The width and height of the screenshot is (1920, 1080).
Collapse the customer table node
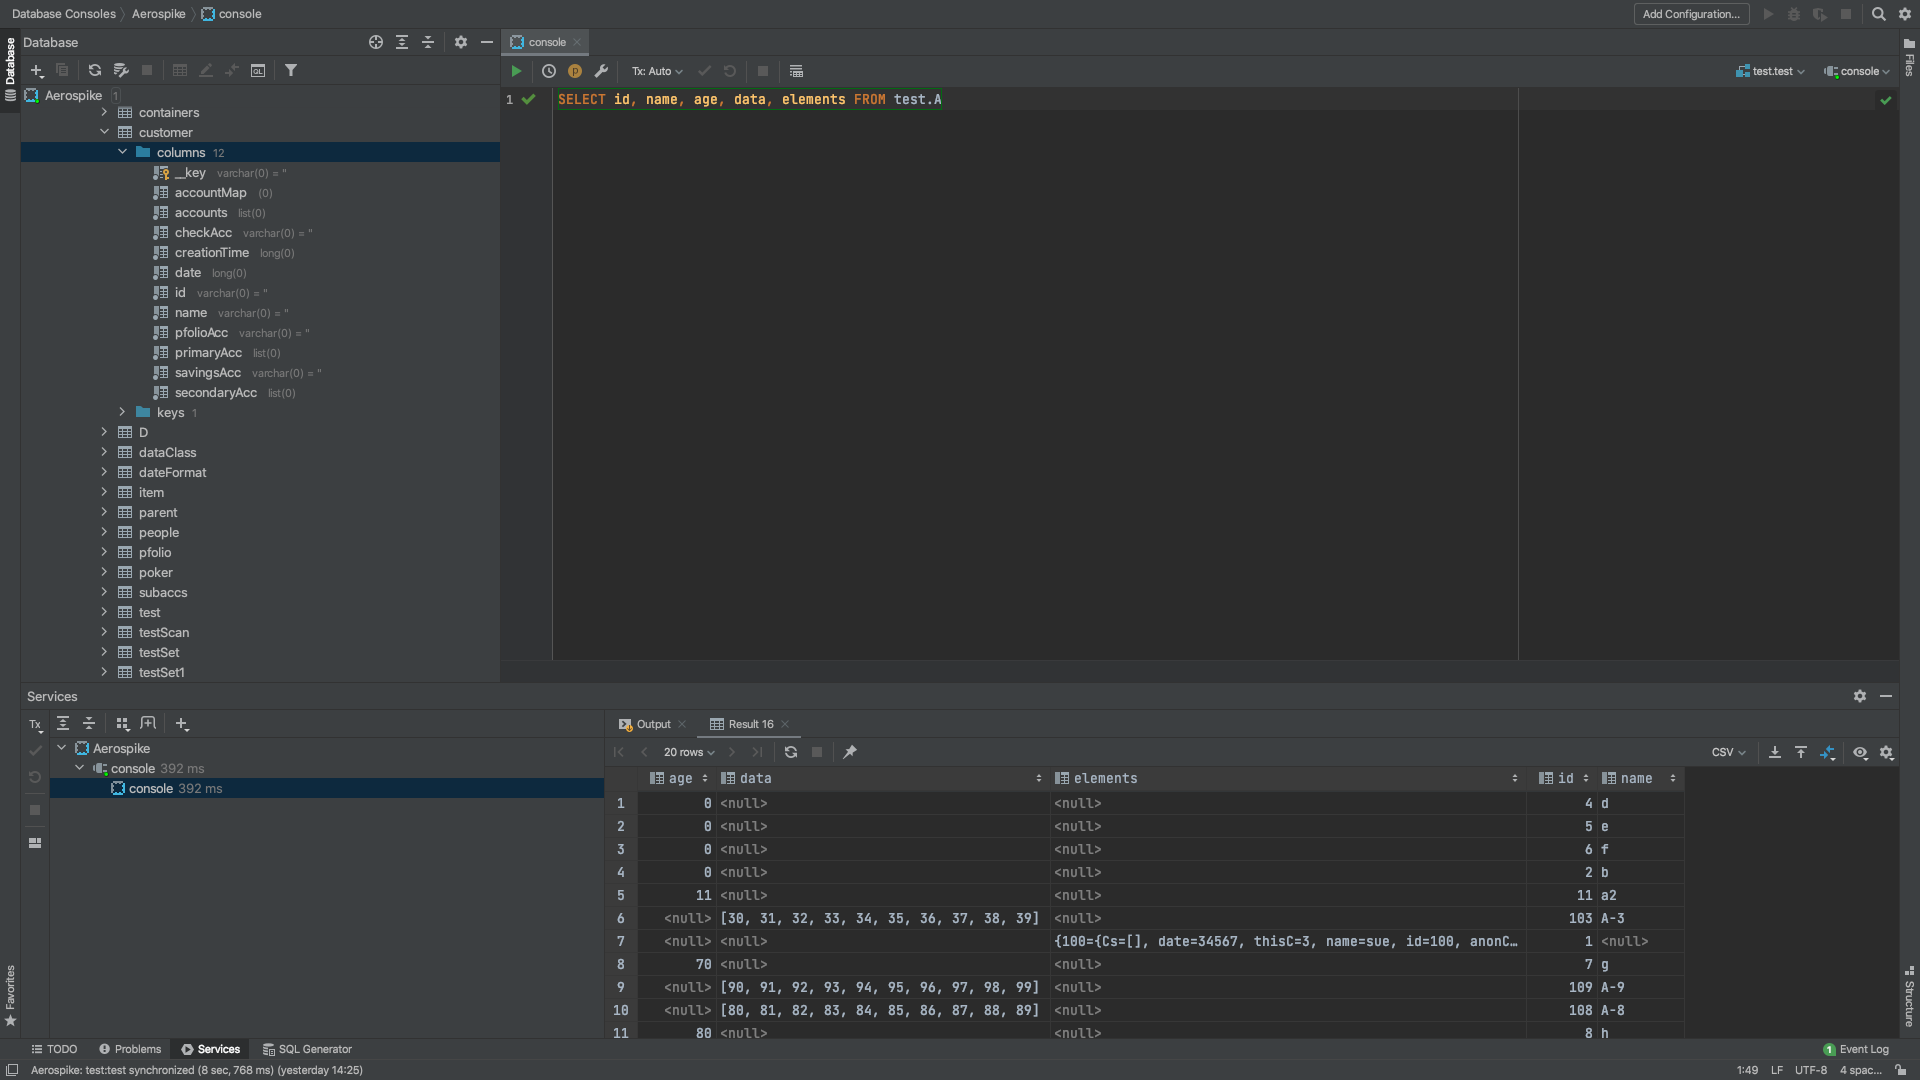104,132
